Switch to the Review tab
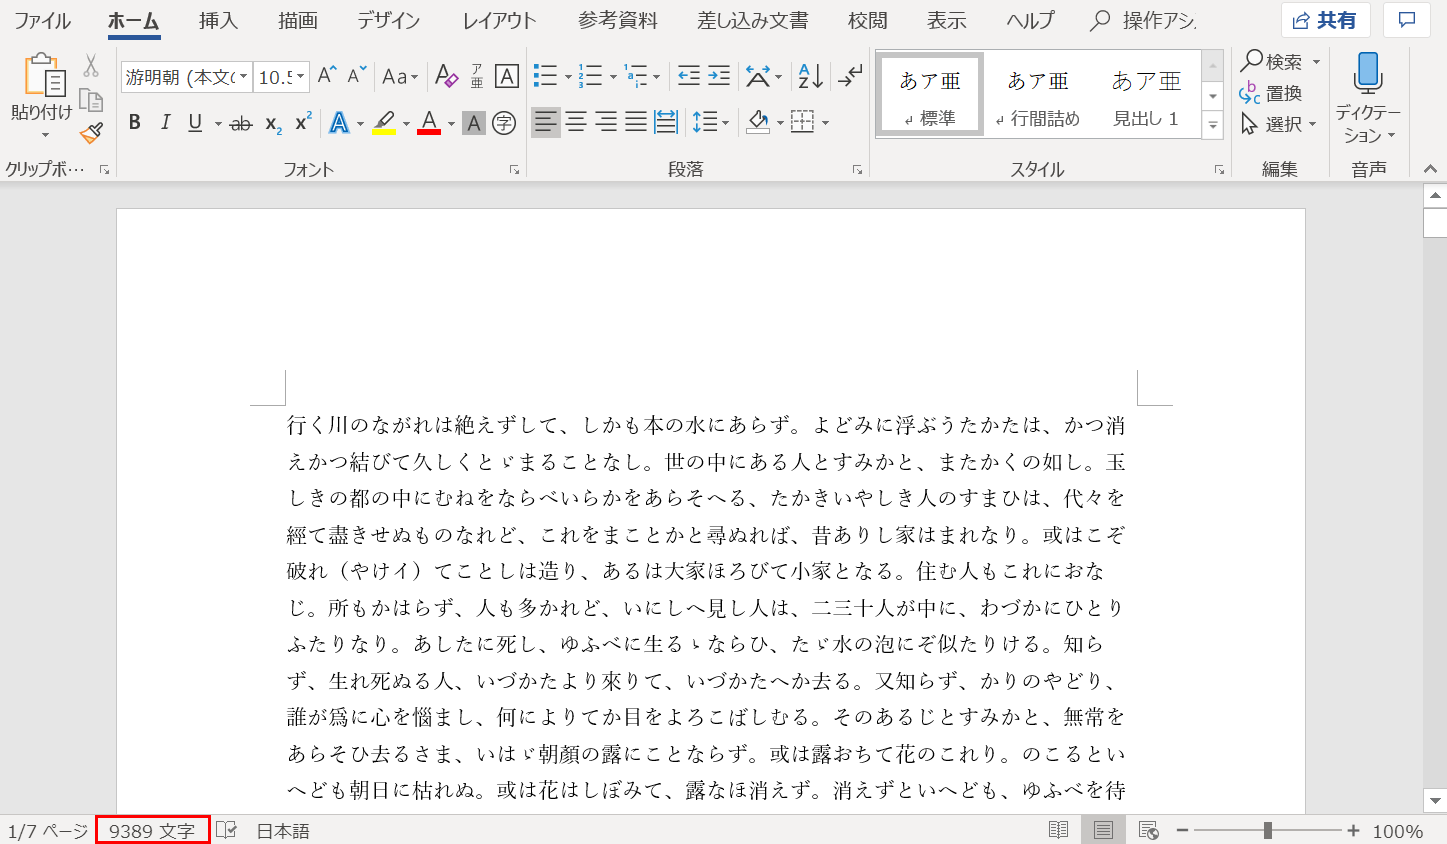This screenshot has height=844, width=1447. pyautogui.click(x=867, y=20)
